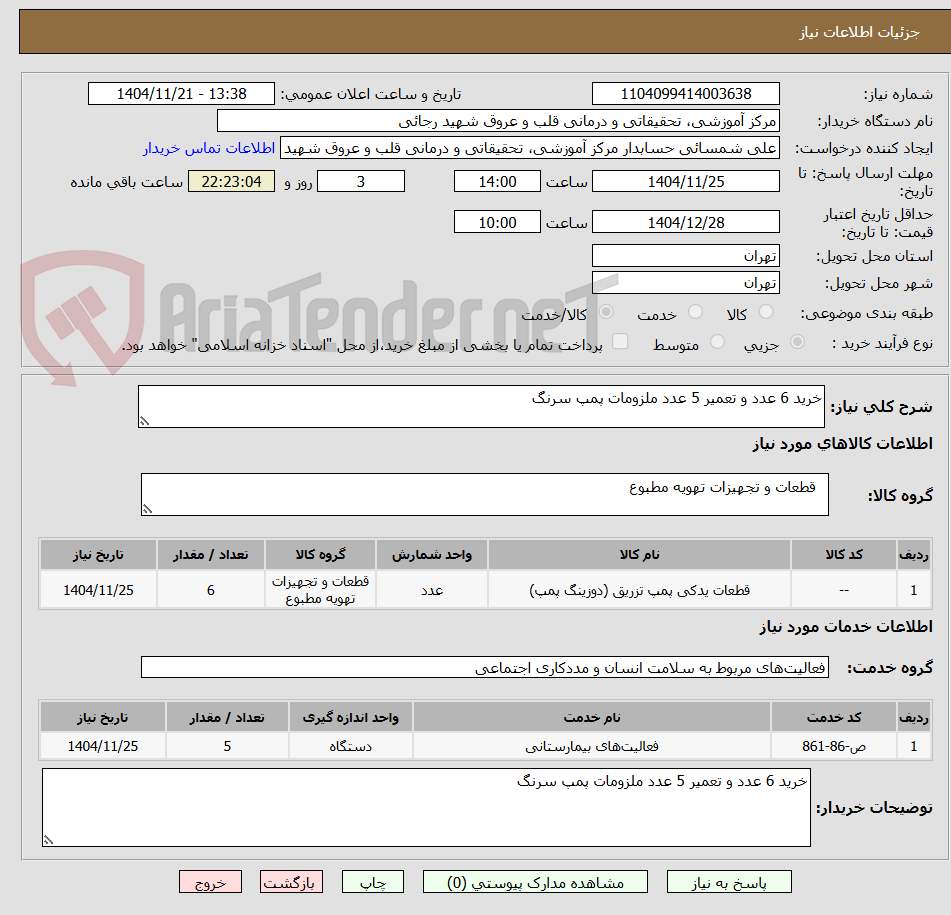
Task: Select the کالا radio button
Action: (766, 312)
